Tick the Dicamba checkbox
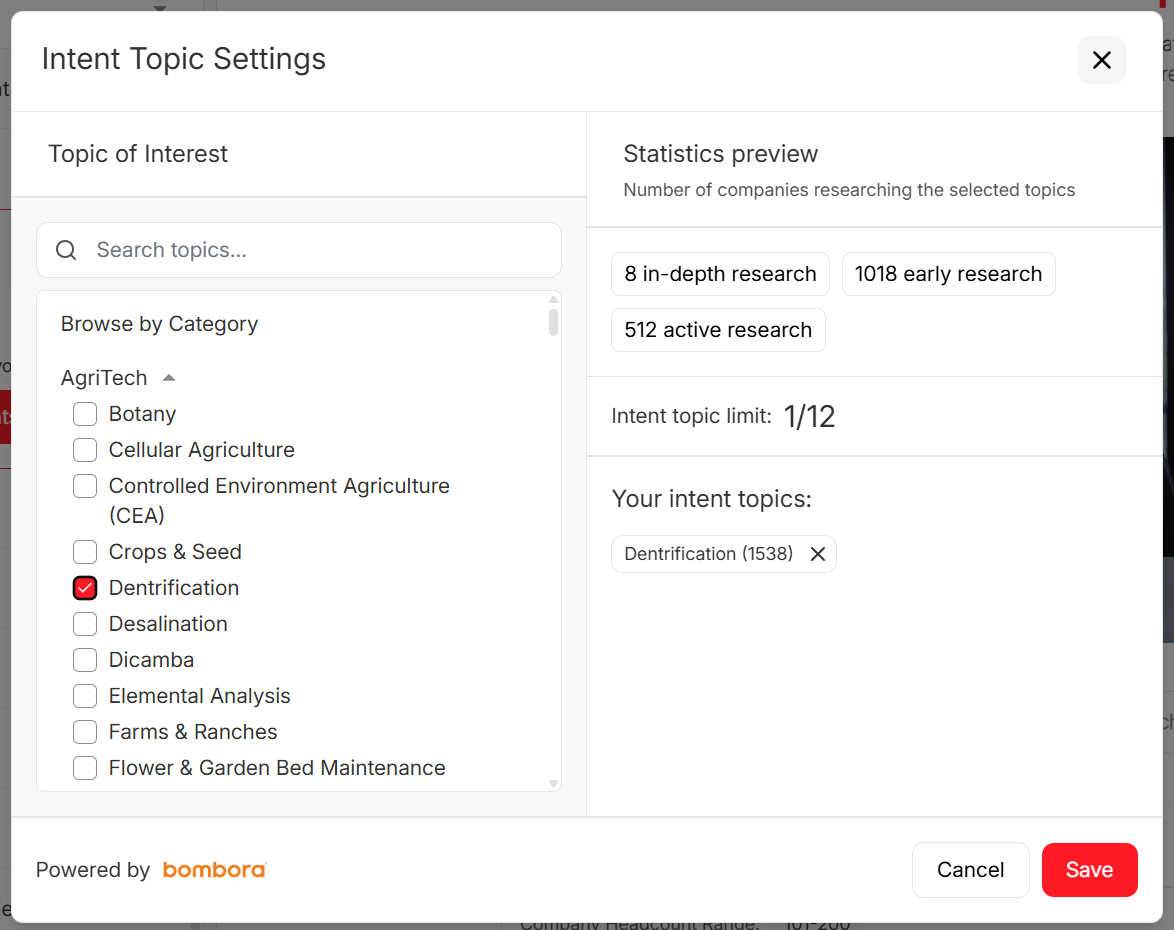 pyautogui.click(x=85, y=660)
